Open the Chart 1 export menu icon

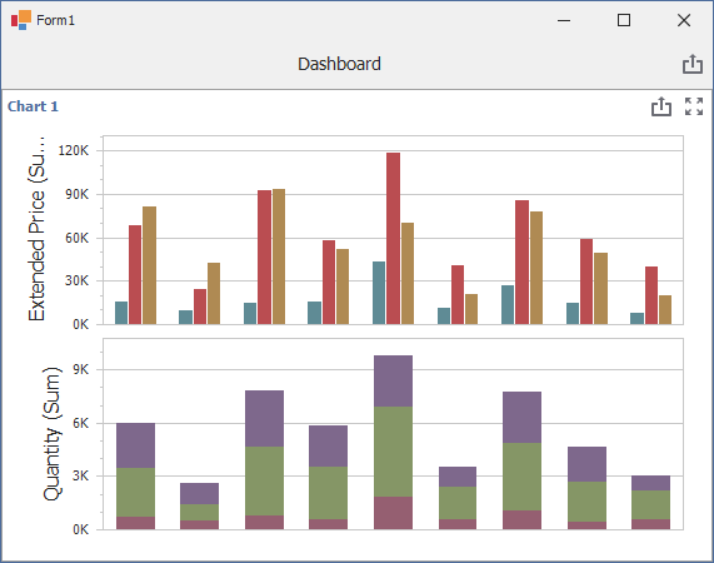[660, 107]
